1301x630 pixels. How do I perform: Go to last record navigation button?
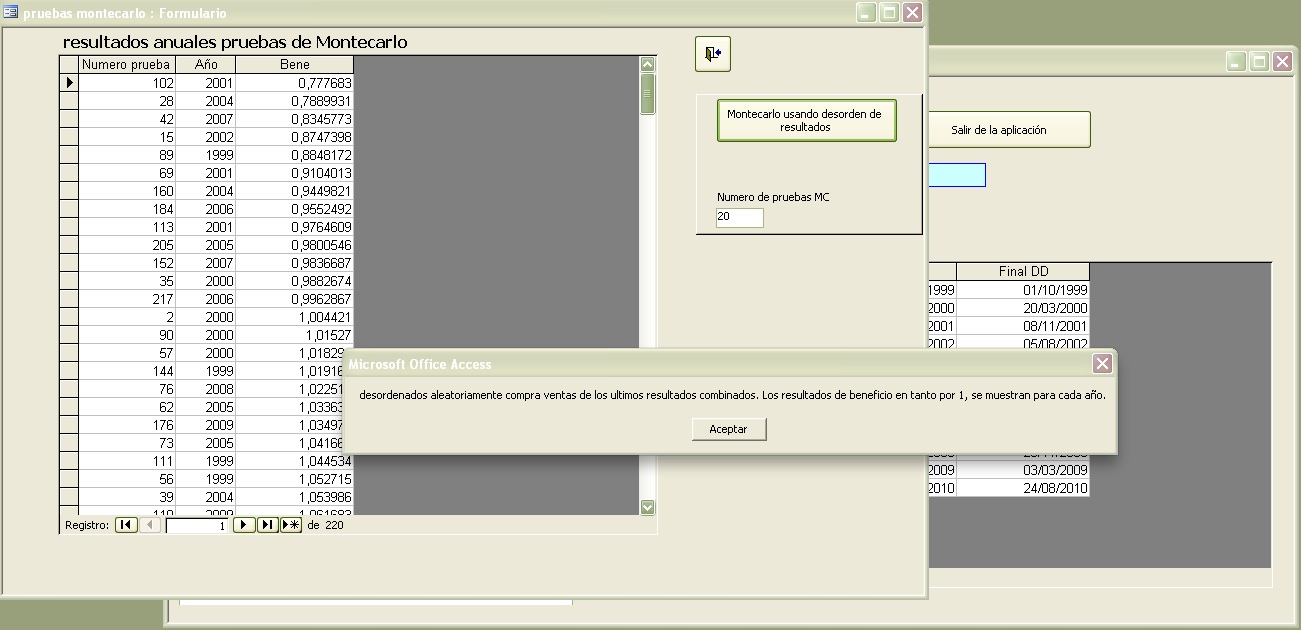(x=267, y=525)
